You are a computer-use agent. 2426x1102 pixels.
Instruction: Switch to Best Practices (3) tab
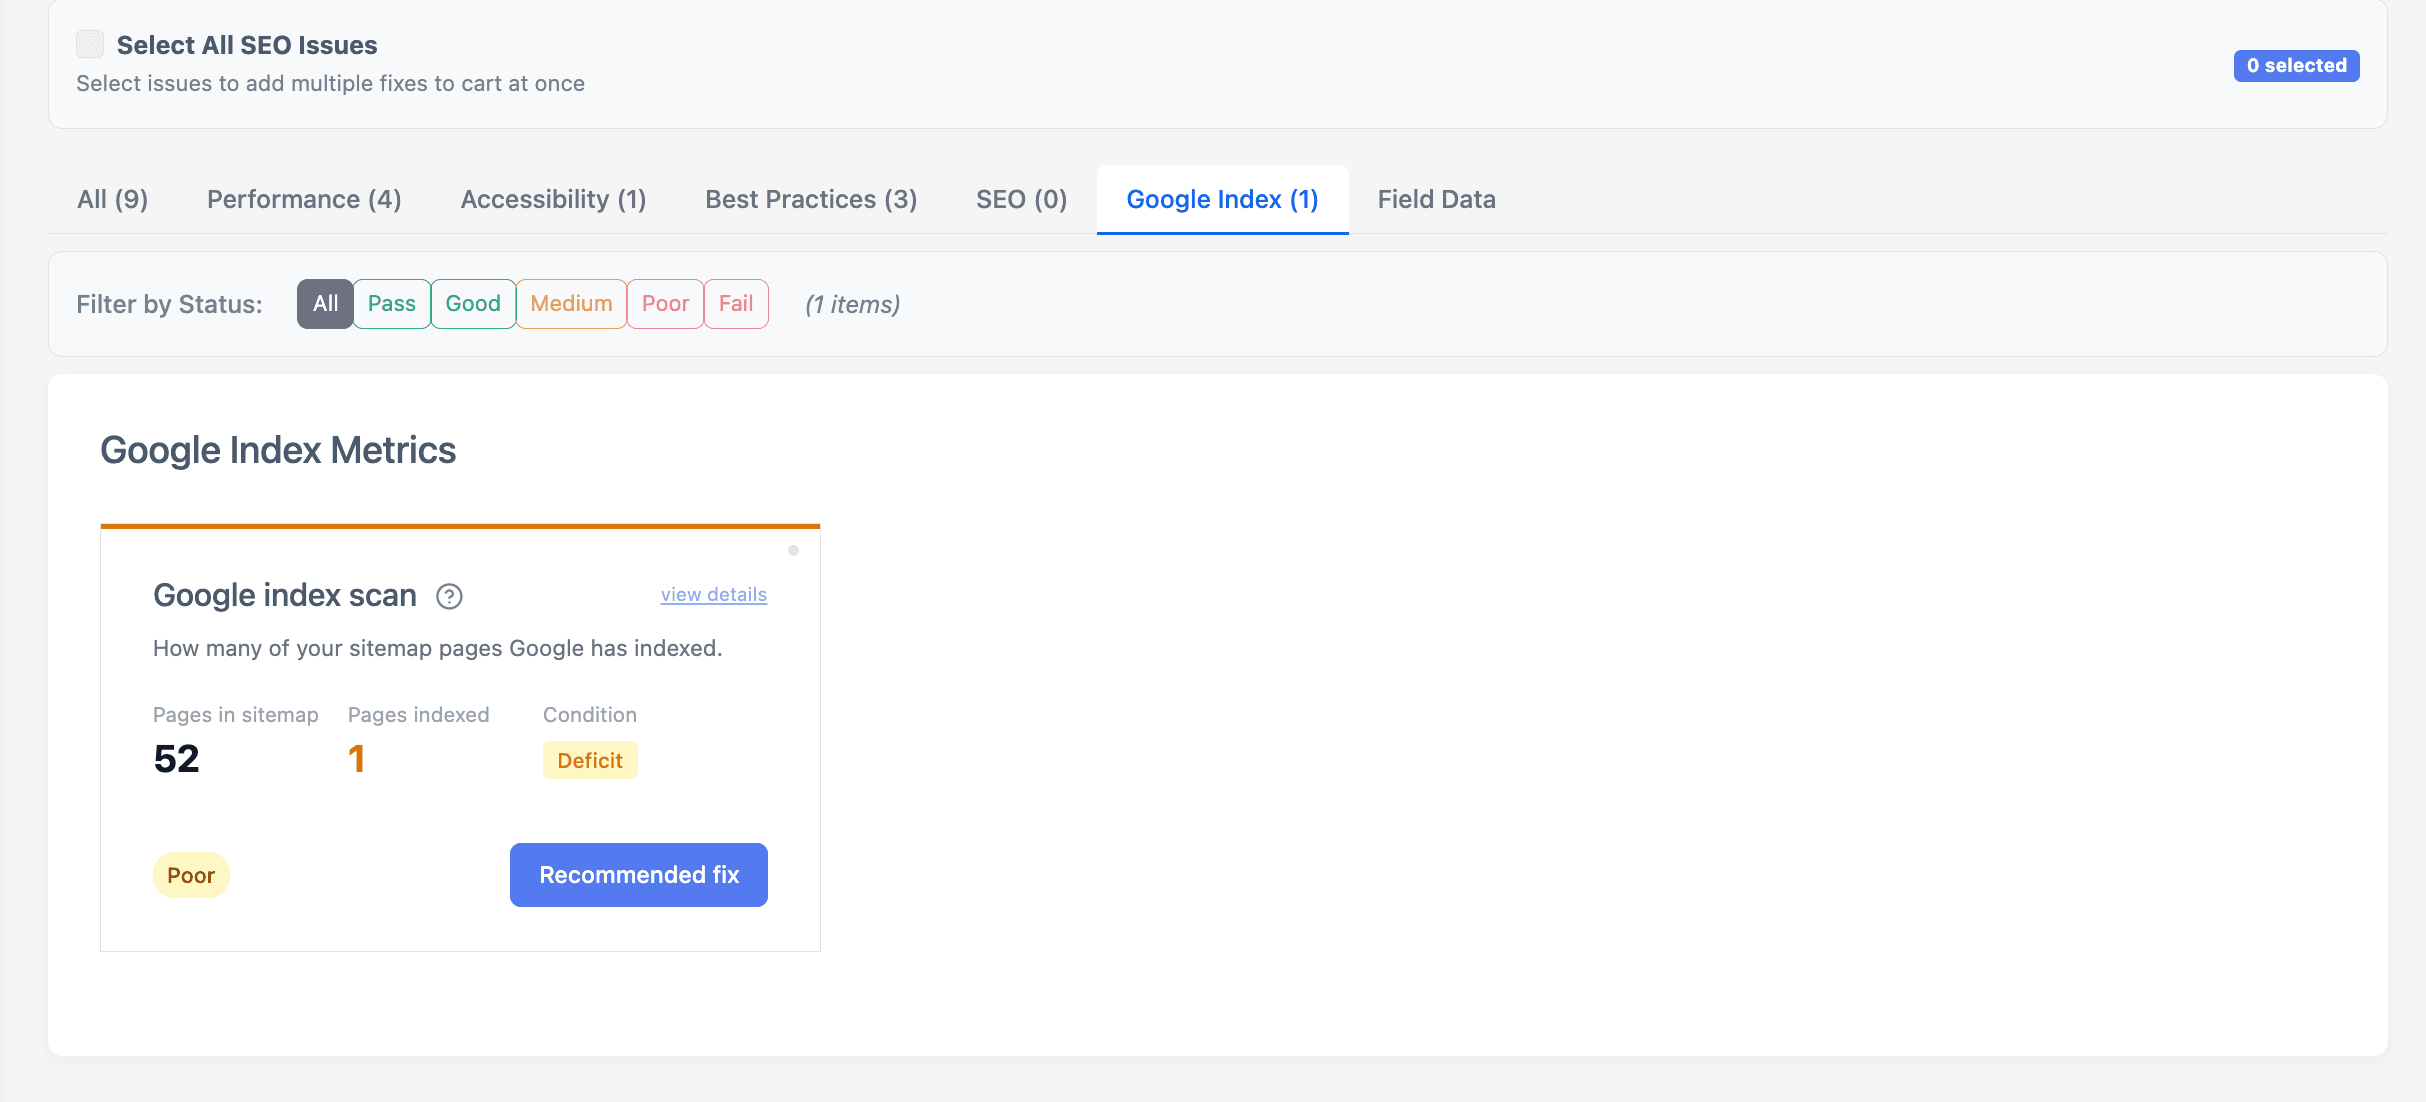(x=811, y=199)
